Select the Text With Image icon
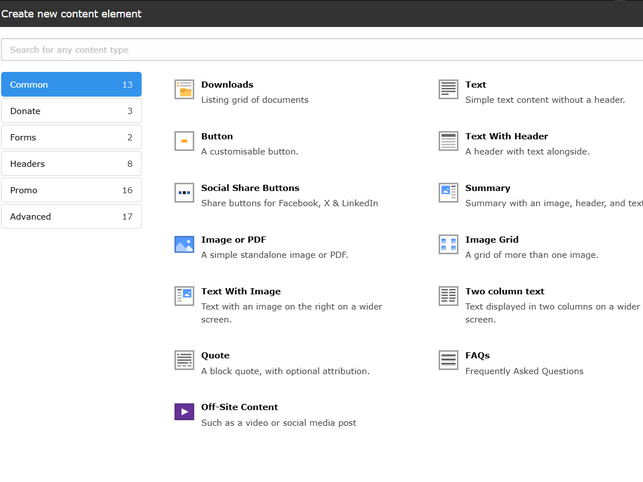 pyautogui.click(x=184, y=296)
